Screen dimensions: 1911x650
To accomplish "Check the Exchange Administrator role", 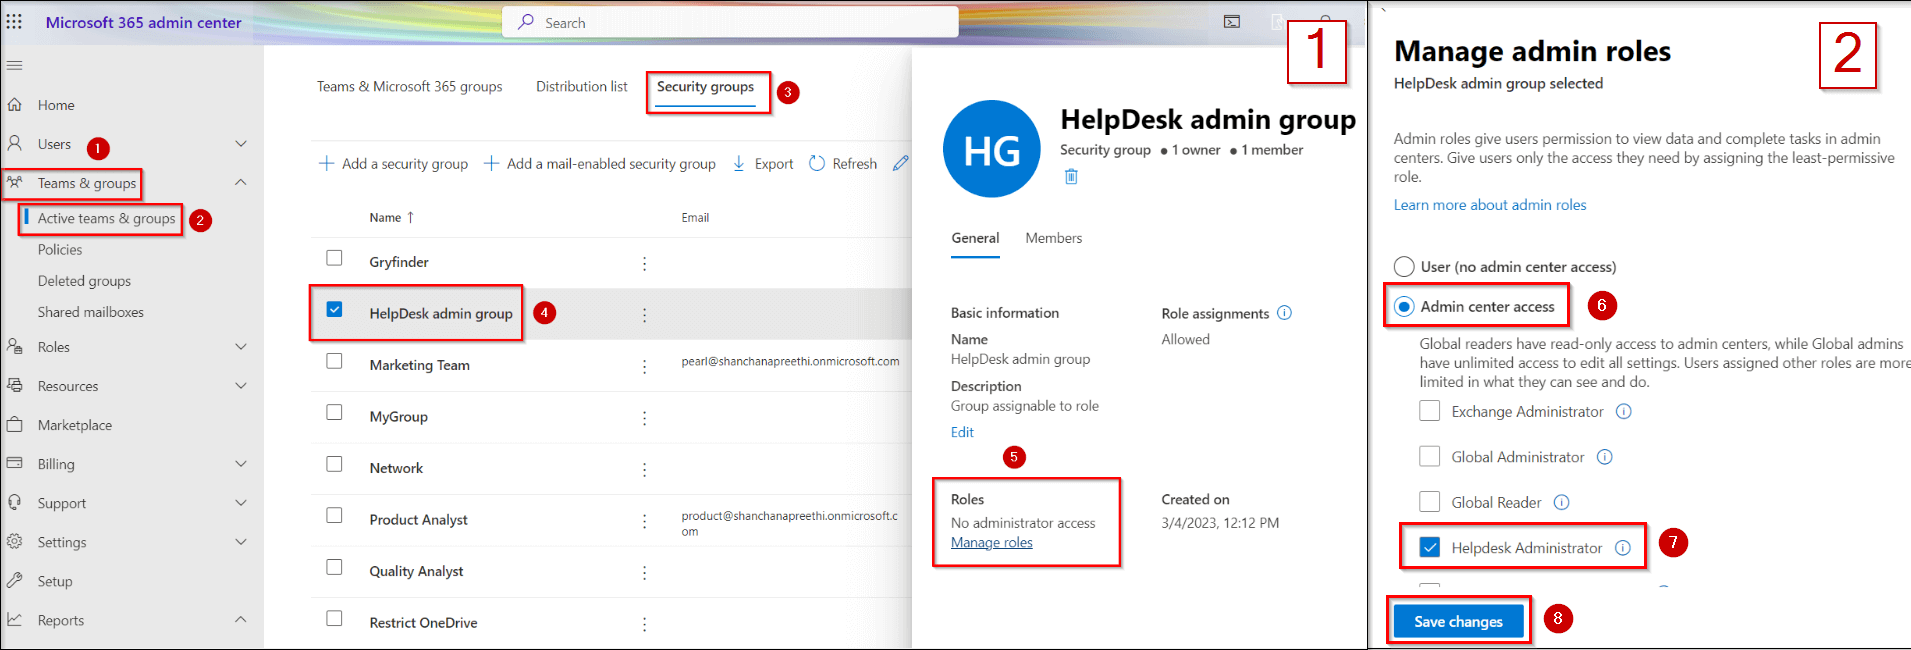I will [1430, 411].
